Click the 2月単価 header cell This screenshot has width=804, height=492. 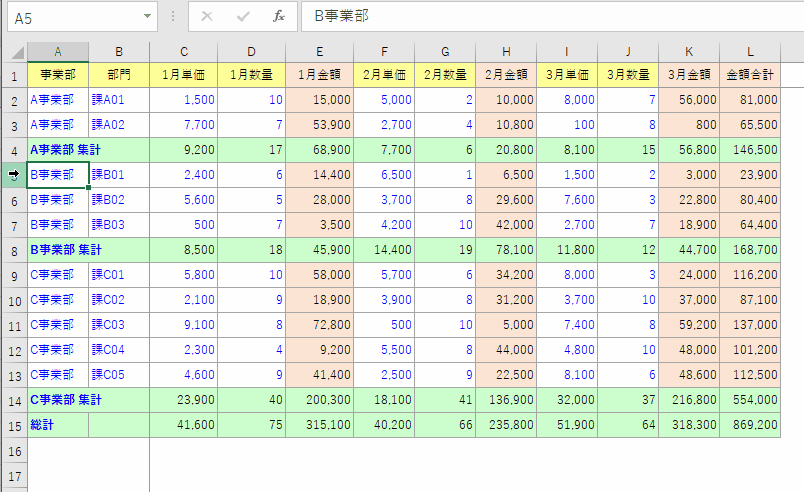tap(384, 75)
